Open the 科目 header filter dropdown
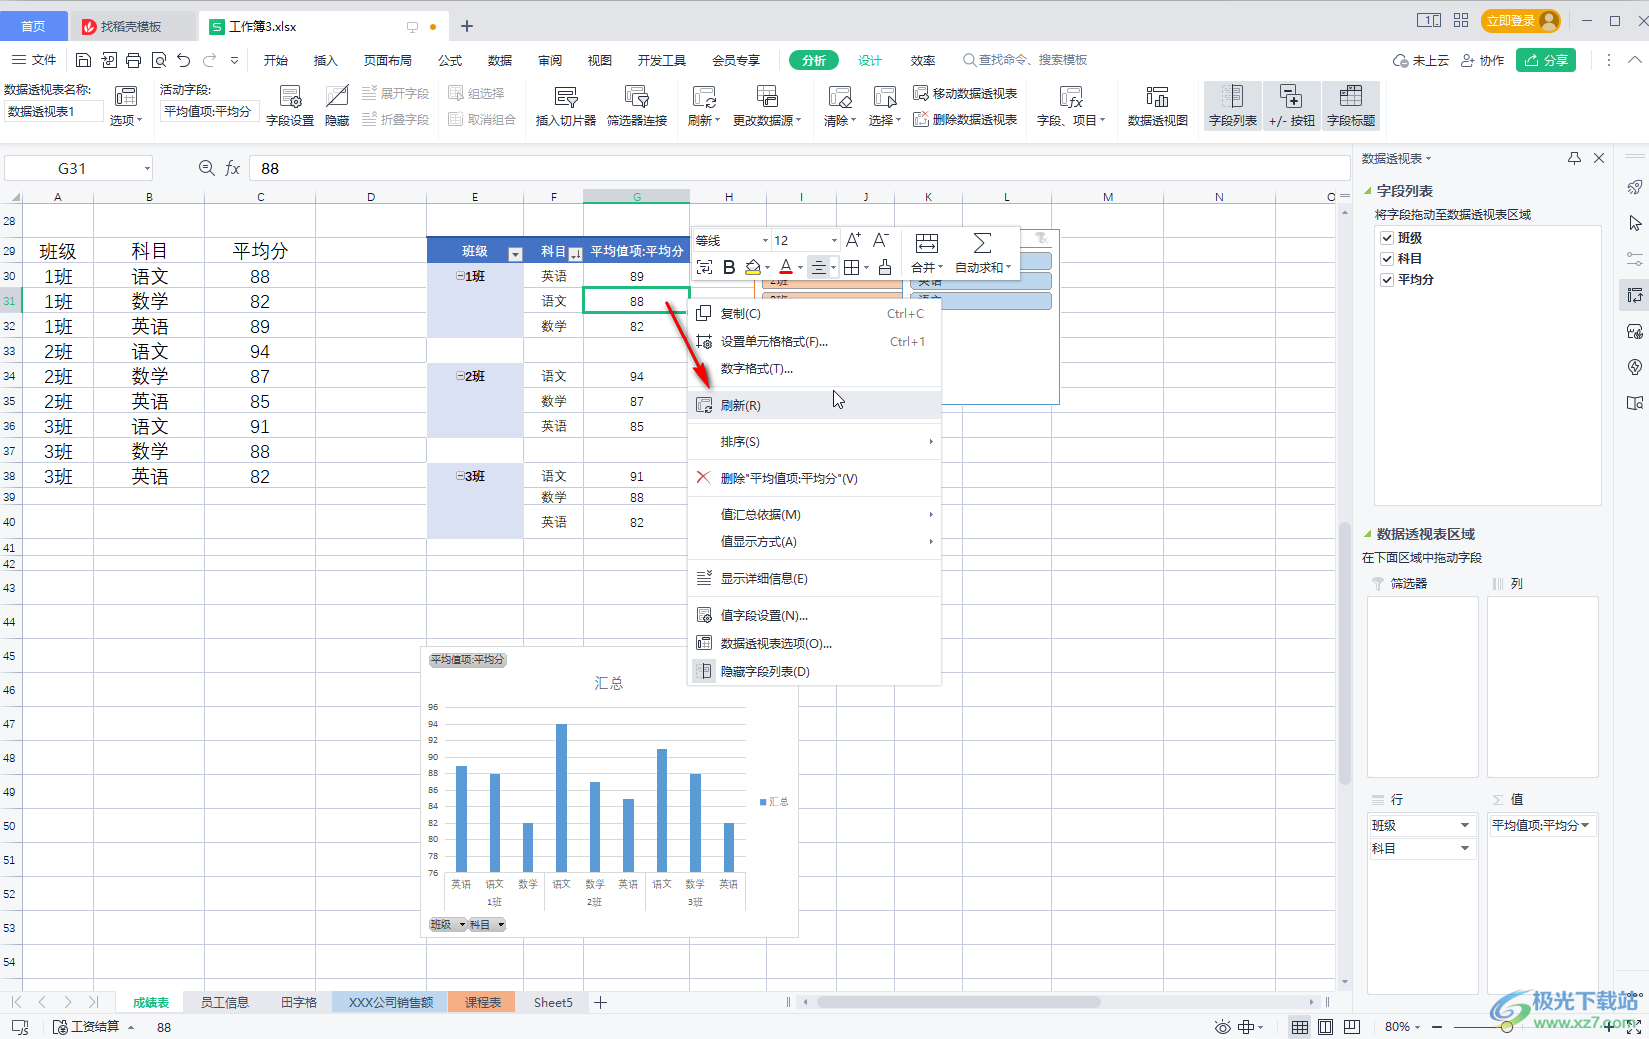1649x1039 pixels. tap(575, 254)
